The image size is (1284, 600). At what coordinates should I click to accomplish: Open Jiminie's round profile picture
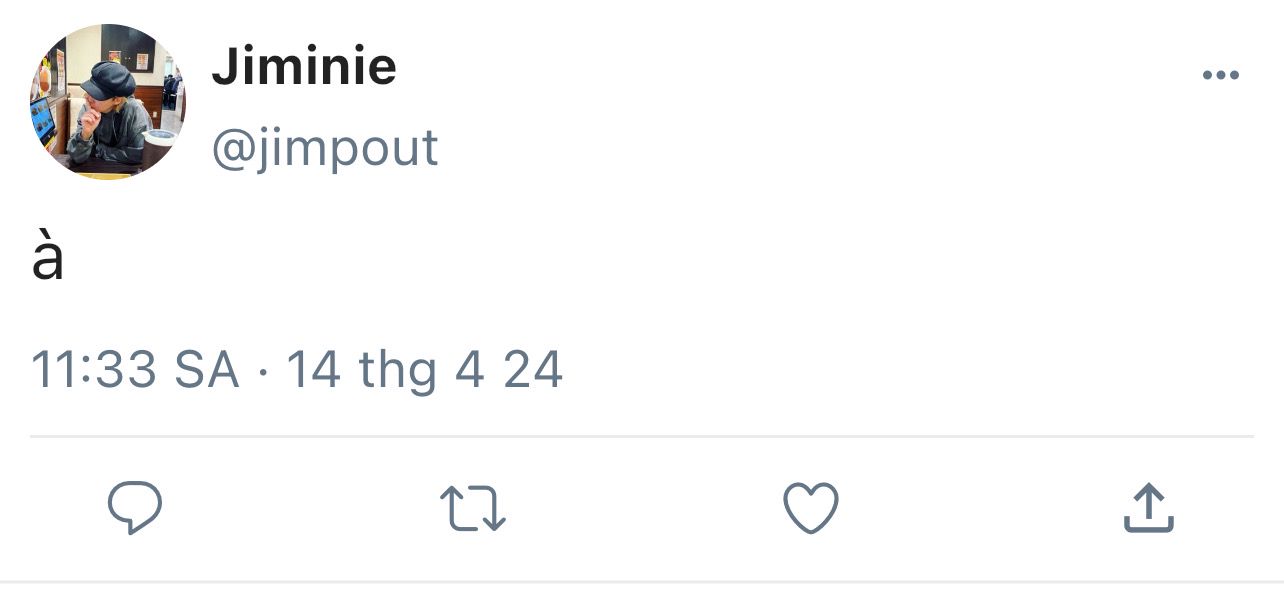click(107, 102)
